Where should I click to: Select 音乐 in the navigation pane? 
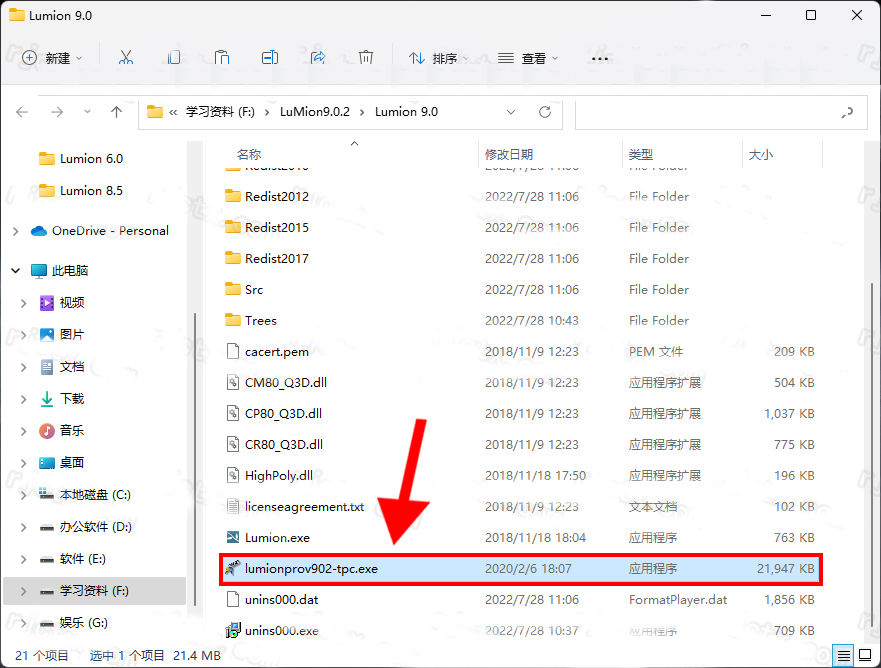72,431
